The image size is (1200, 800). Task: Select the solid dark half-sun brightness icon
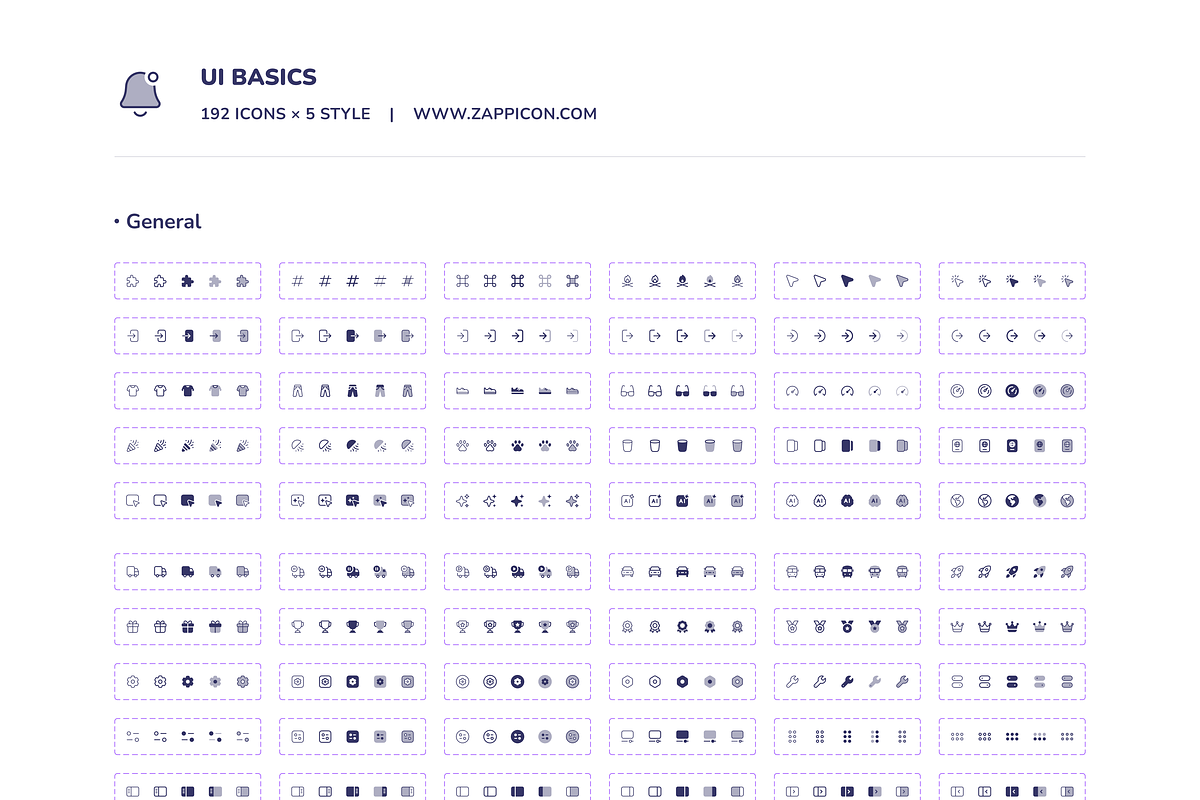point(352,446)
